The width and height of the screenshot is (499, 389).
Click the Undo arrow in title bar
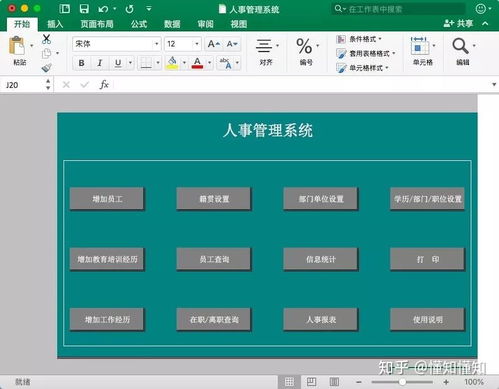point(103,9)
